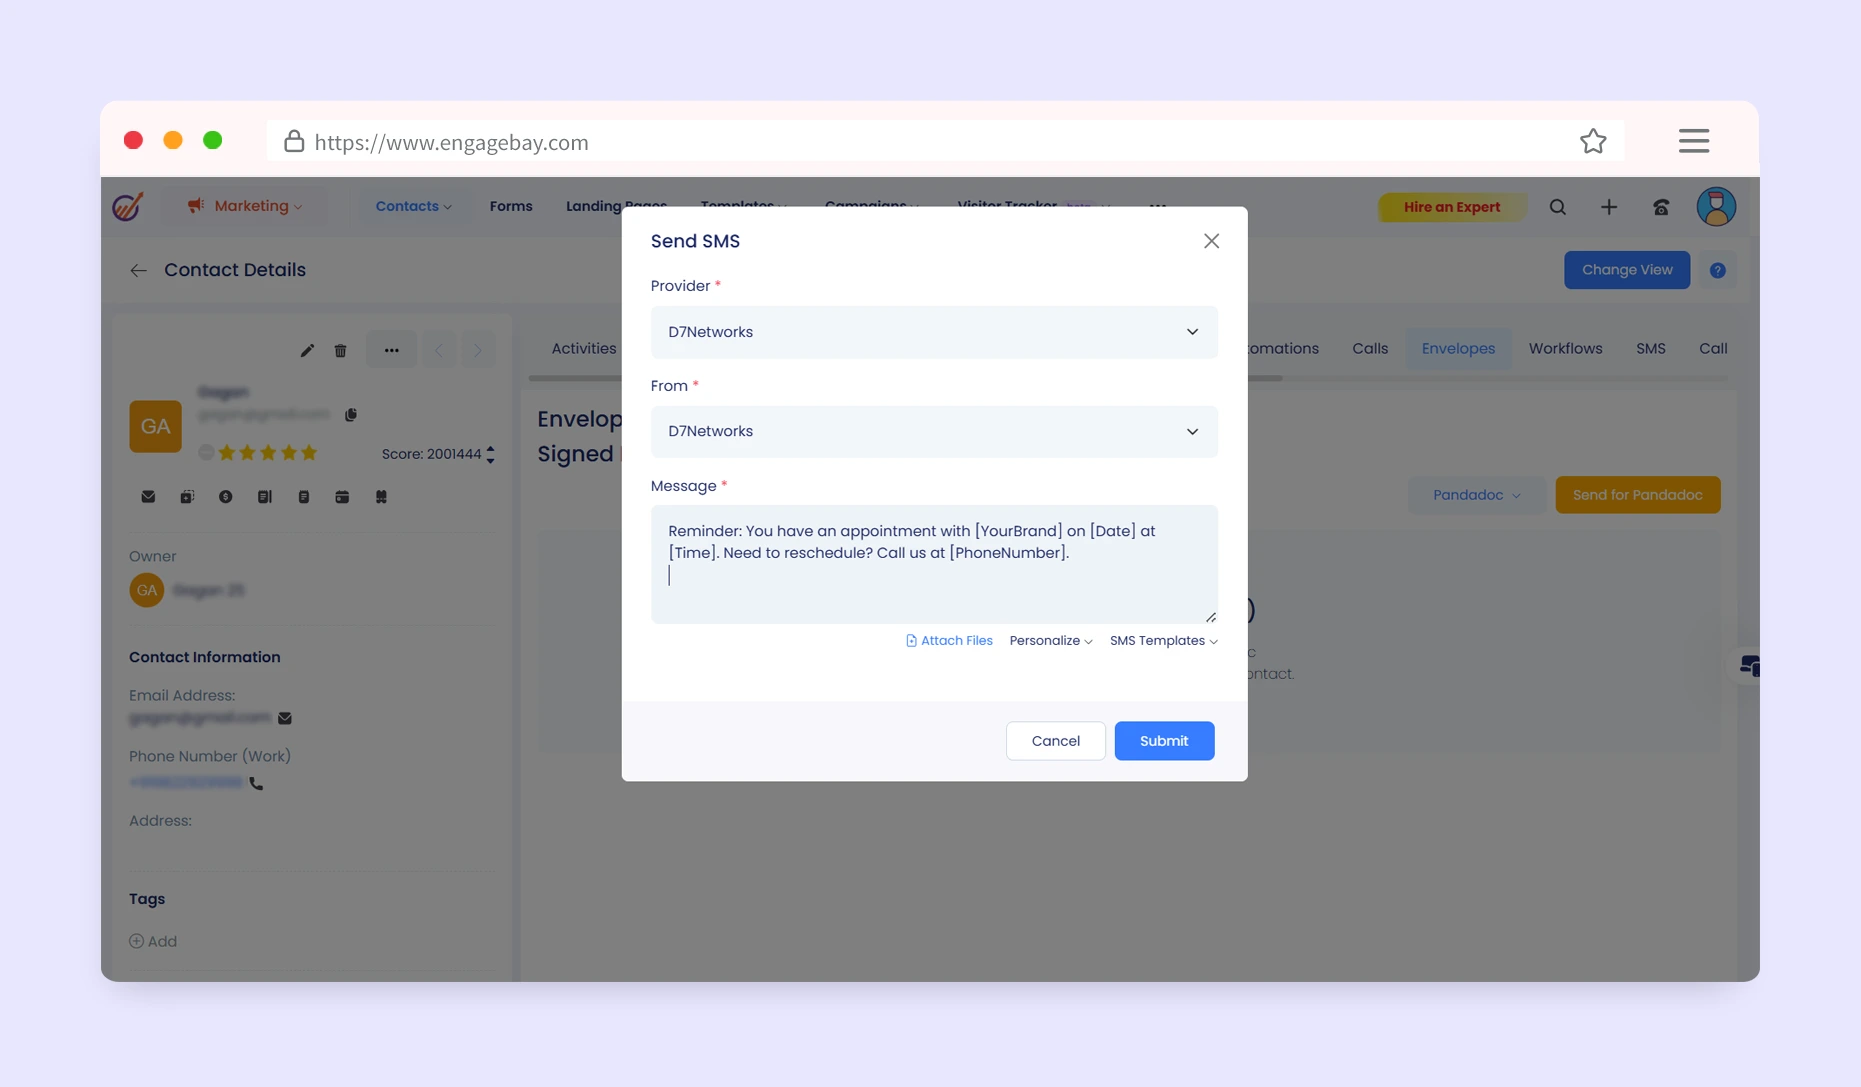Click the pencil edit contact icon
Image resolution: width=1861 pixels, height=1087 pixels.
click(x=307, y=351)
